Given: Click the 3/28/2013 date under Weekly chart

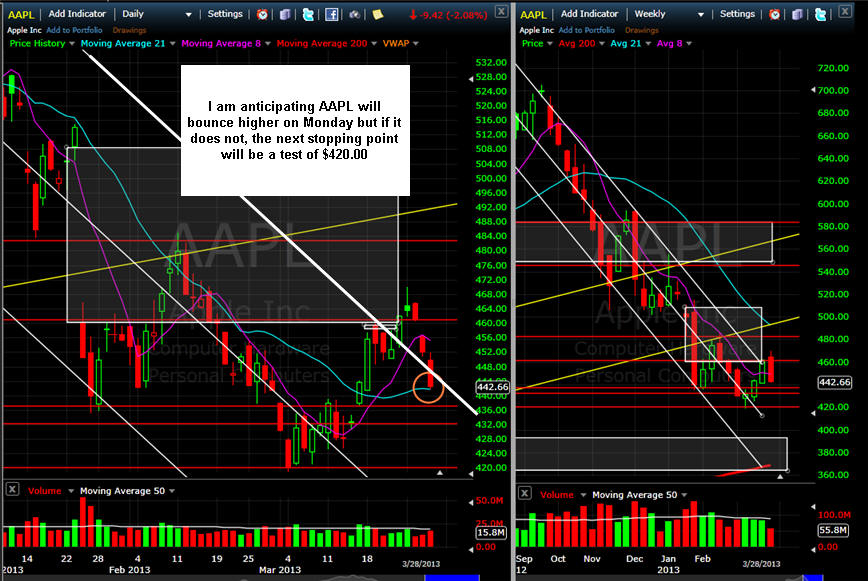Looking at the screenshot, I should (761, 564).
